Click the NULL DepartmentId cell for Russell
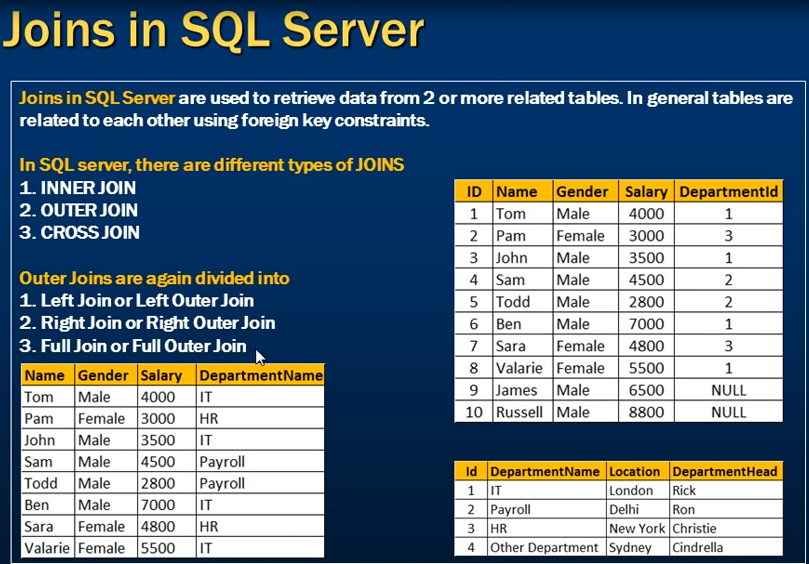Screen dimensions: 809x564 click(x=729, y=412)
